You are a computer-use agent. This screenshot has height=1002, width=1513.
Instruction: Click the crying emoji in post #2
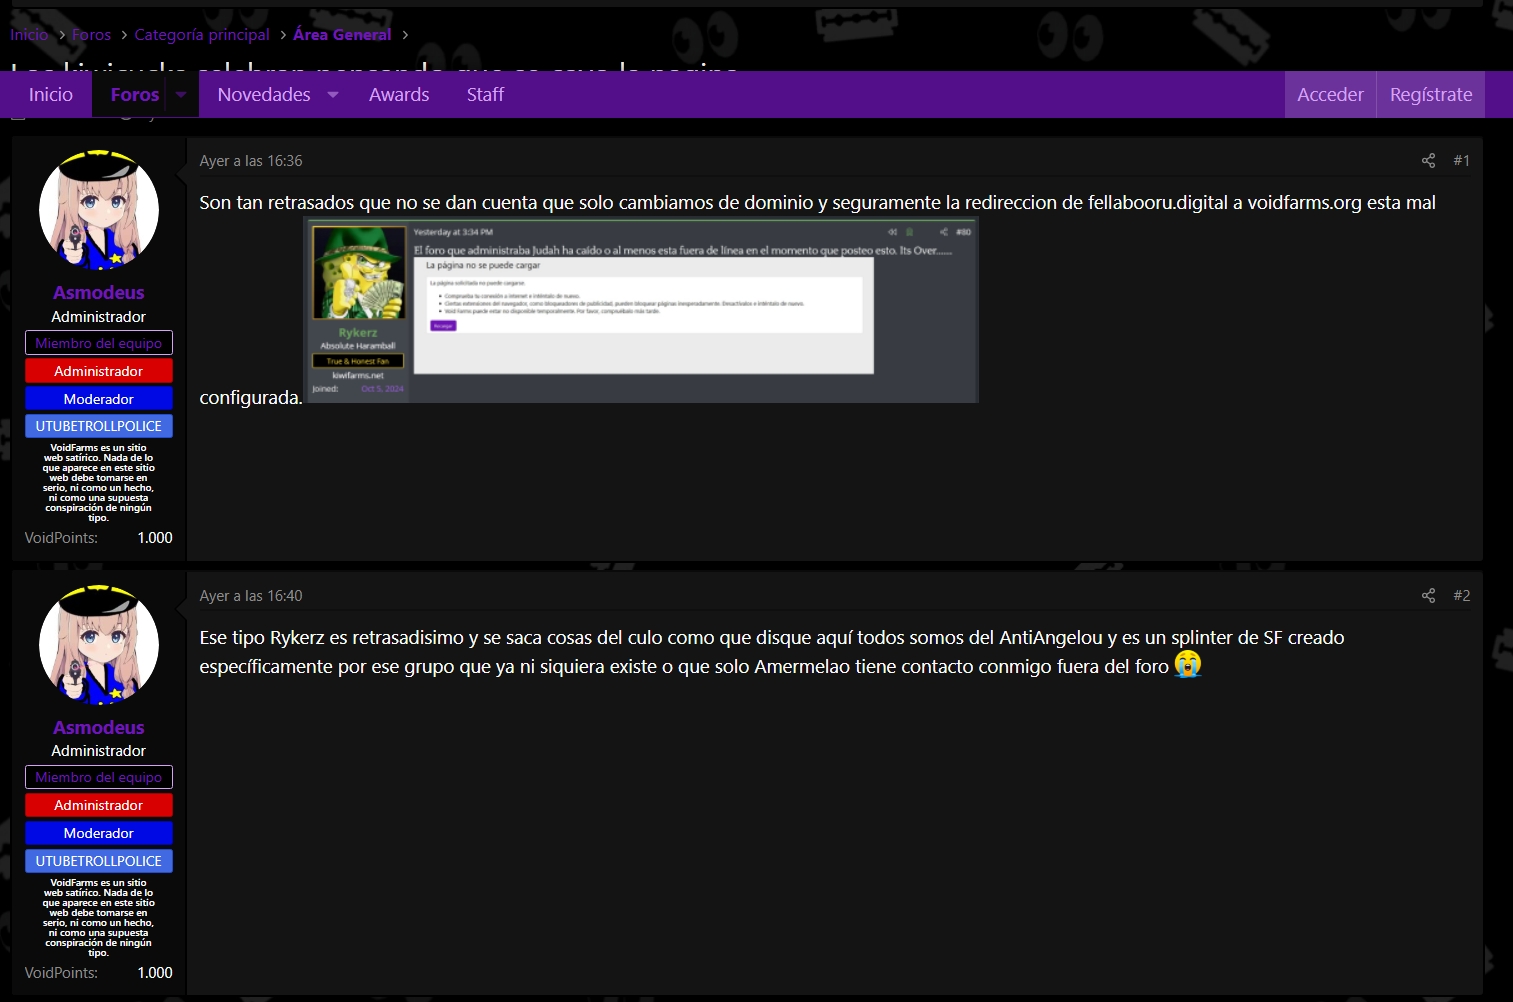[1188, 664]
